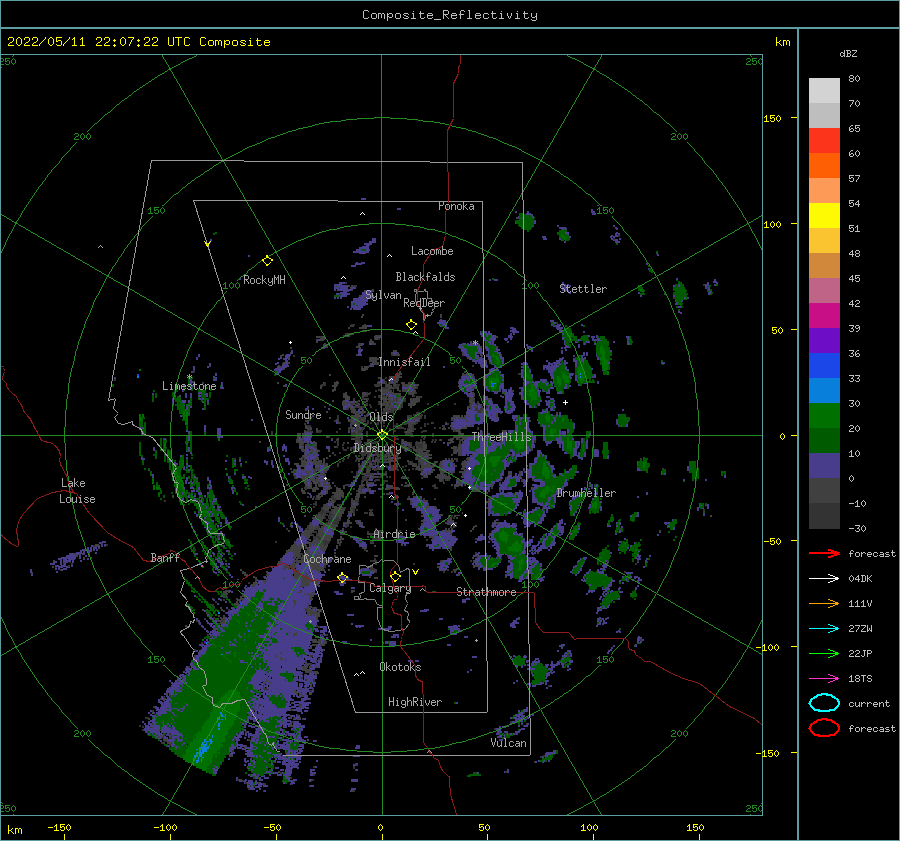Click the cyan 27ZW arrow icon
Image resolution: width=900 pixels, height=841 pixels.
point(824,629)
